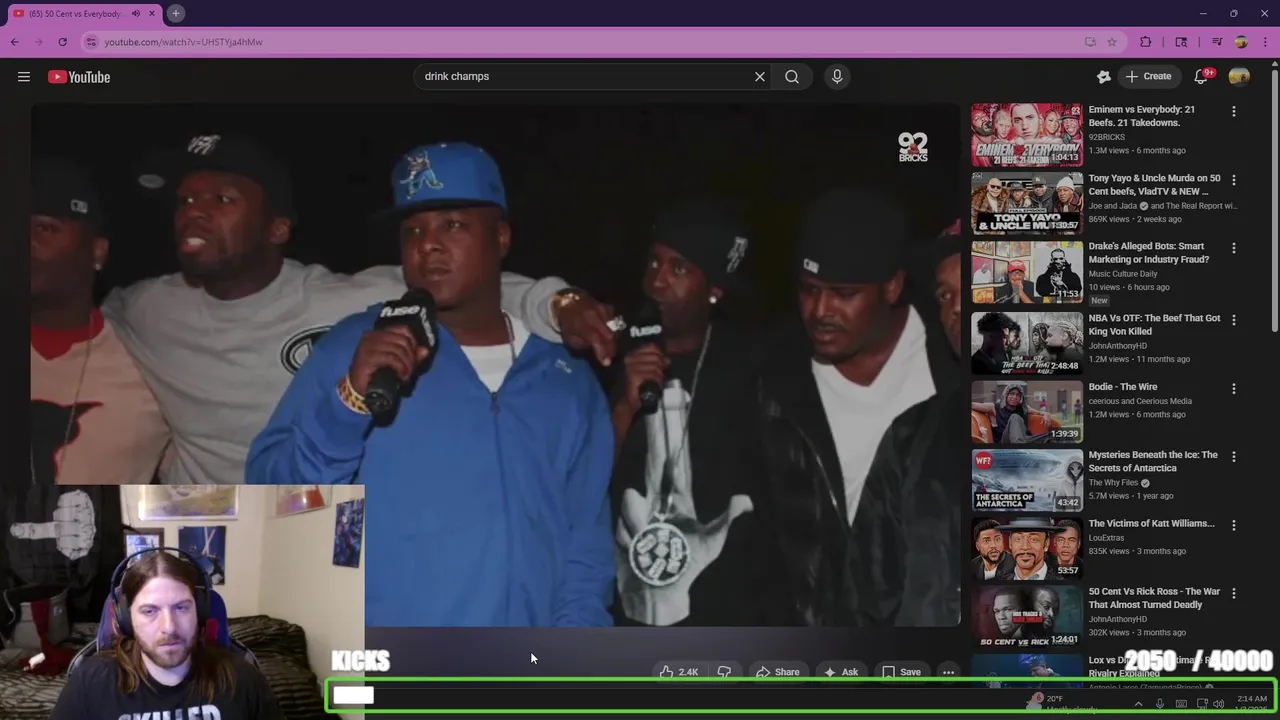Open Chrome extensions puzzle icon

[1146, 42]
